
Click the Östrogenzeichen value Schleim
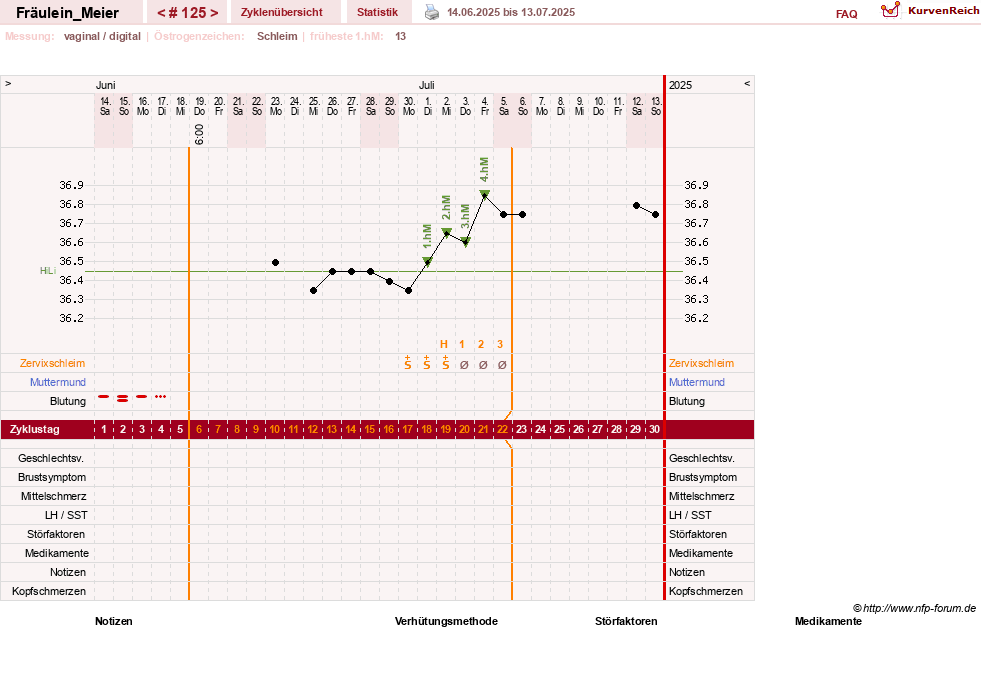point(277,36)
